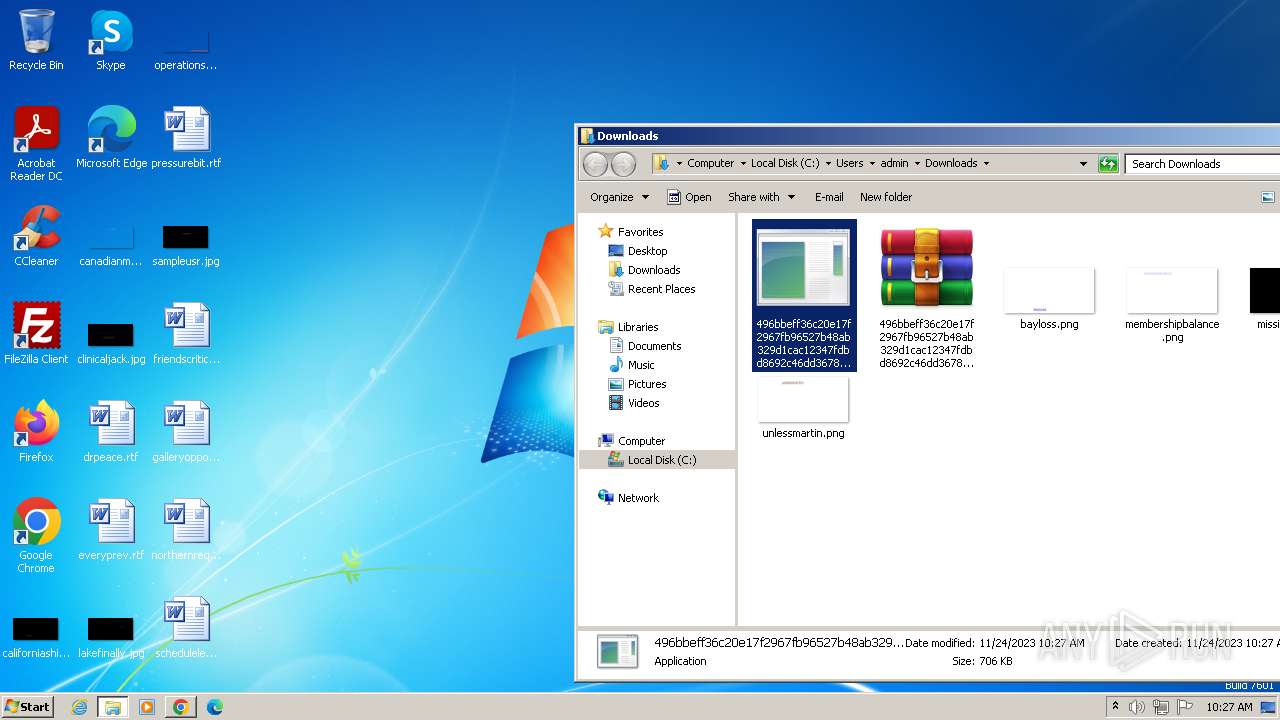Click the taskbar clock showing 10:27 AM
1280x720 pixels.
tap(1229, 707)
